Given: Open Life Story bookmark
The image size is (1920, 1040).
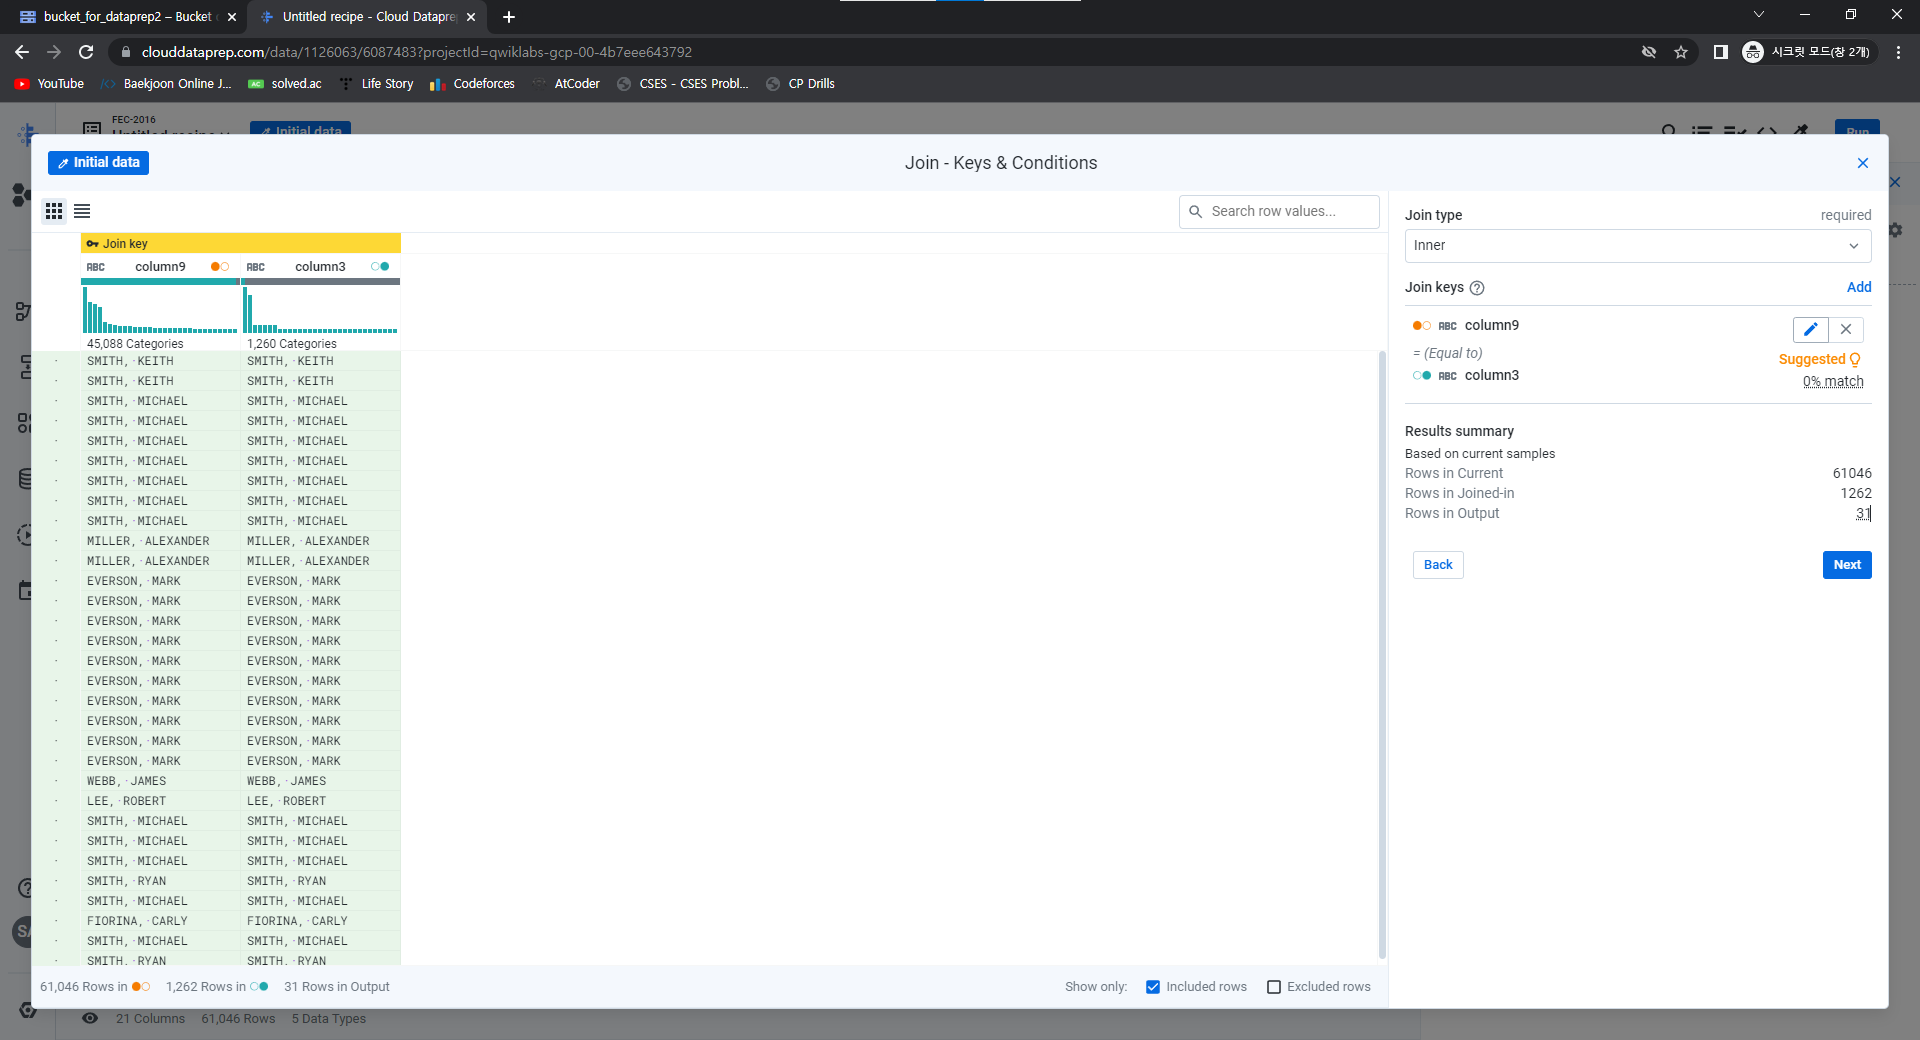Looking at the screenshot, I should 376,84.
